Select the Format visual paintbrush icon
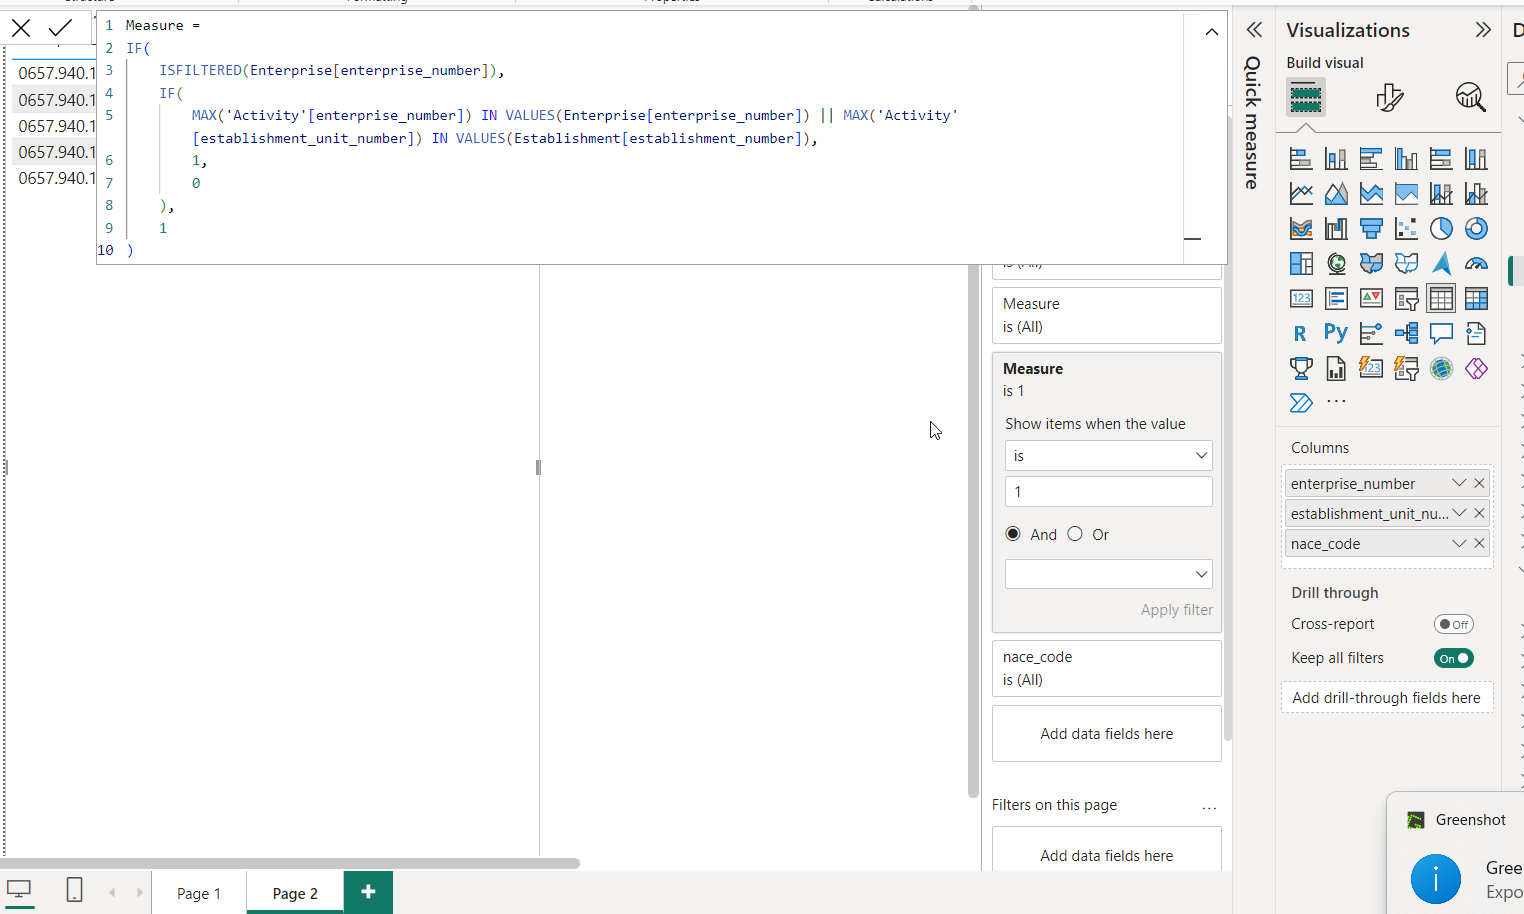Viewport: 1524px width, 914px height. (x=1390, y=97)
